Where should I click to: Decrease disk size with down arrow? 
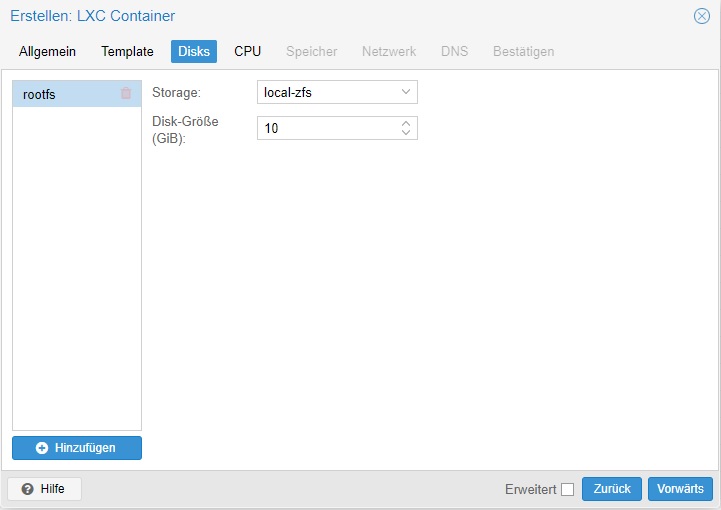406,132
